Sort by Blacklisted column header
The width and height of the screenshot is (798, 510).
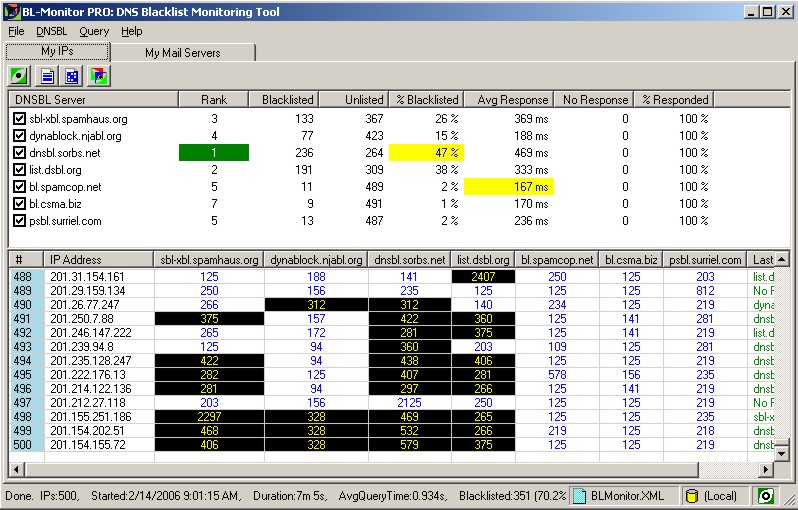(x=284, y=100)
